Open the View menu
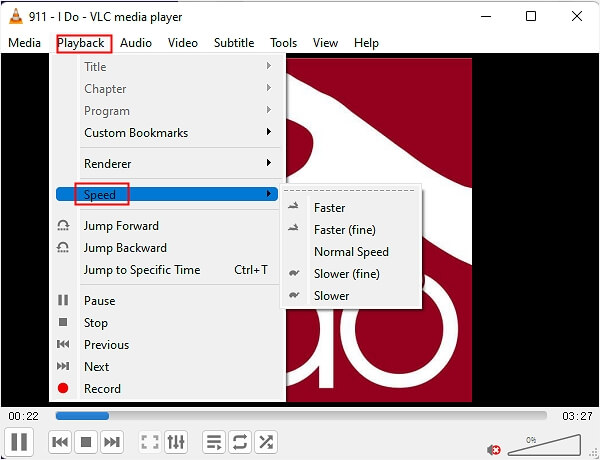Screen dimensions: 600x460 coord(325,42)
